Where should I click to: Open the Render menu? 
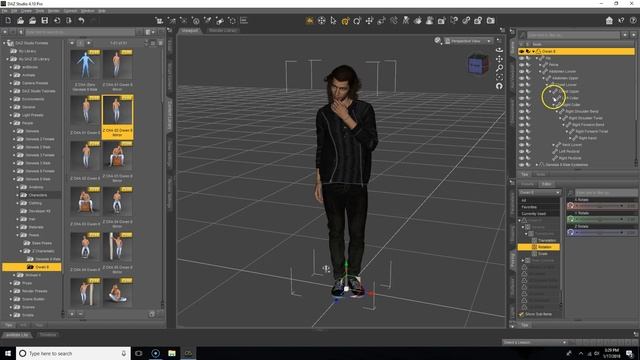54,11
